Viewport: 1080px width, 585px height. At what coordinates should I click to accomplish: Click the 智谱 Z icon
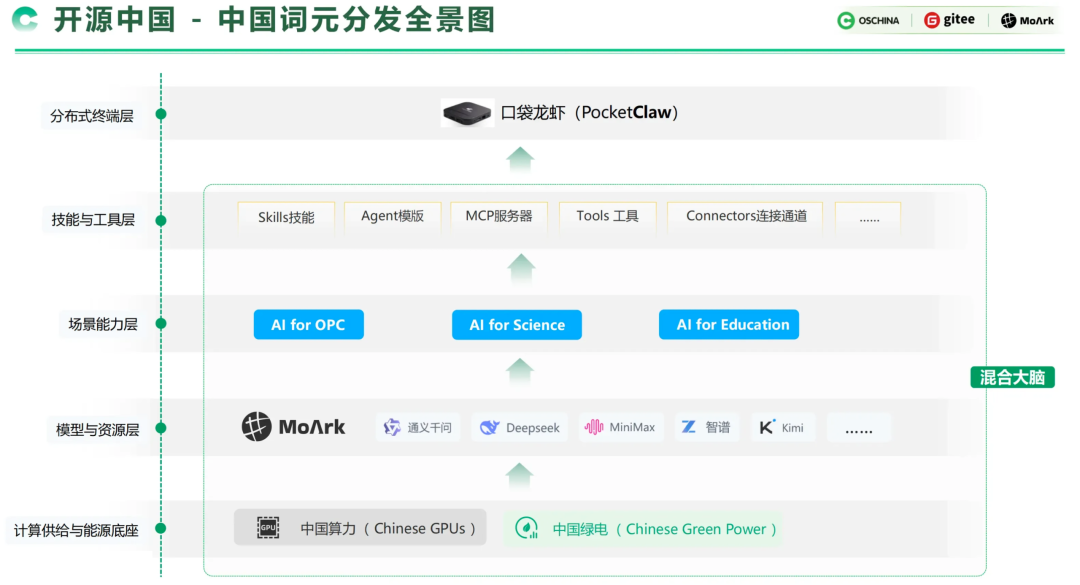689,427
